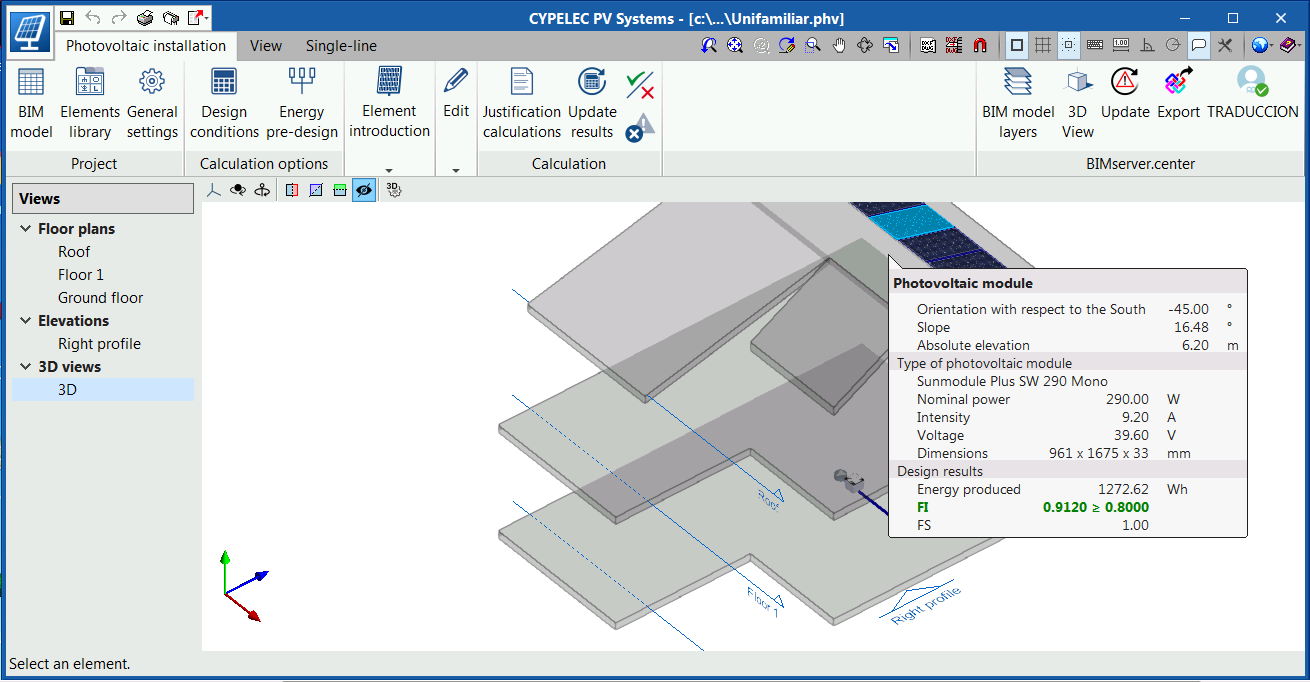Open the View ribbon tab

click(x=265, y=45)
